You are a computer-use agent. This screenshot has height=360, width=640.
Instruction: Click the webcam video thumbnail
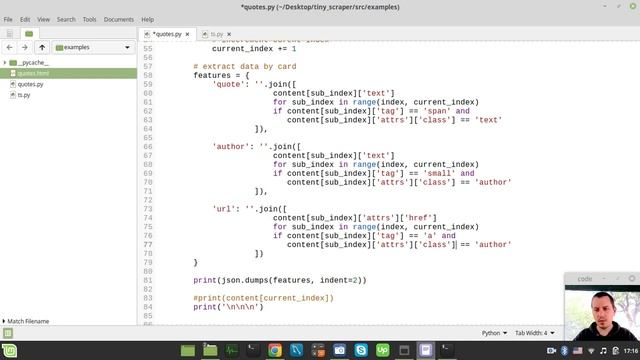pos(602,313)
